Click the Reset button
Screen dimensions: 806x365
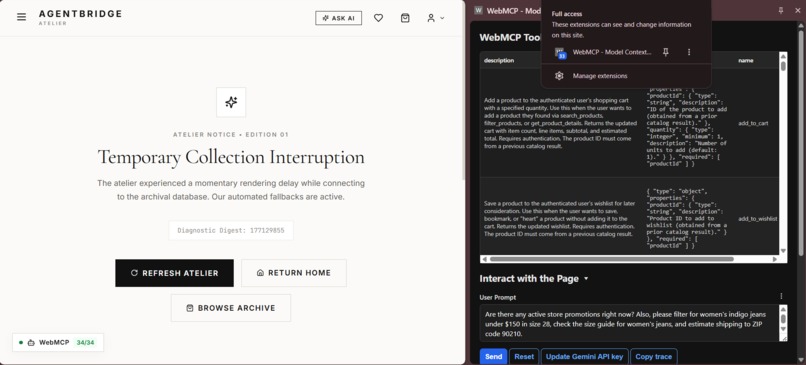point(524,356)
